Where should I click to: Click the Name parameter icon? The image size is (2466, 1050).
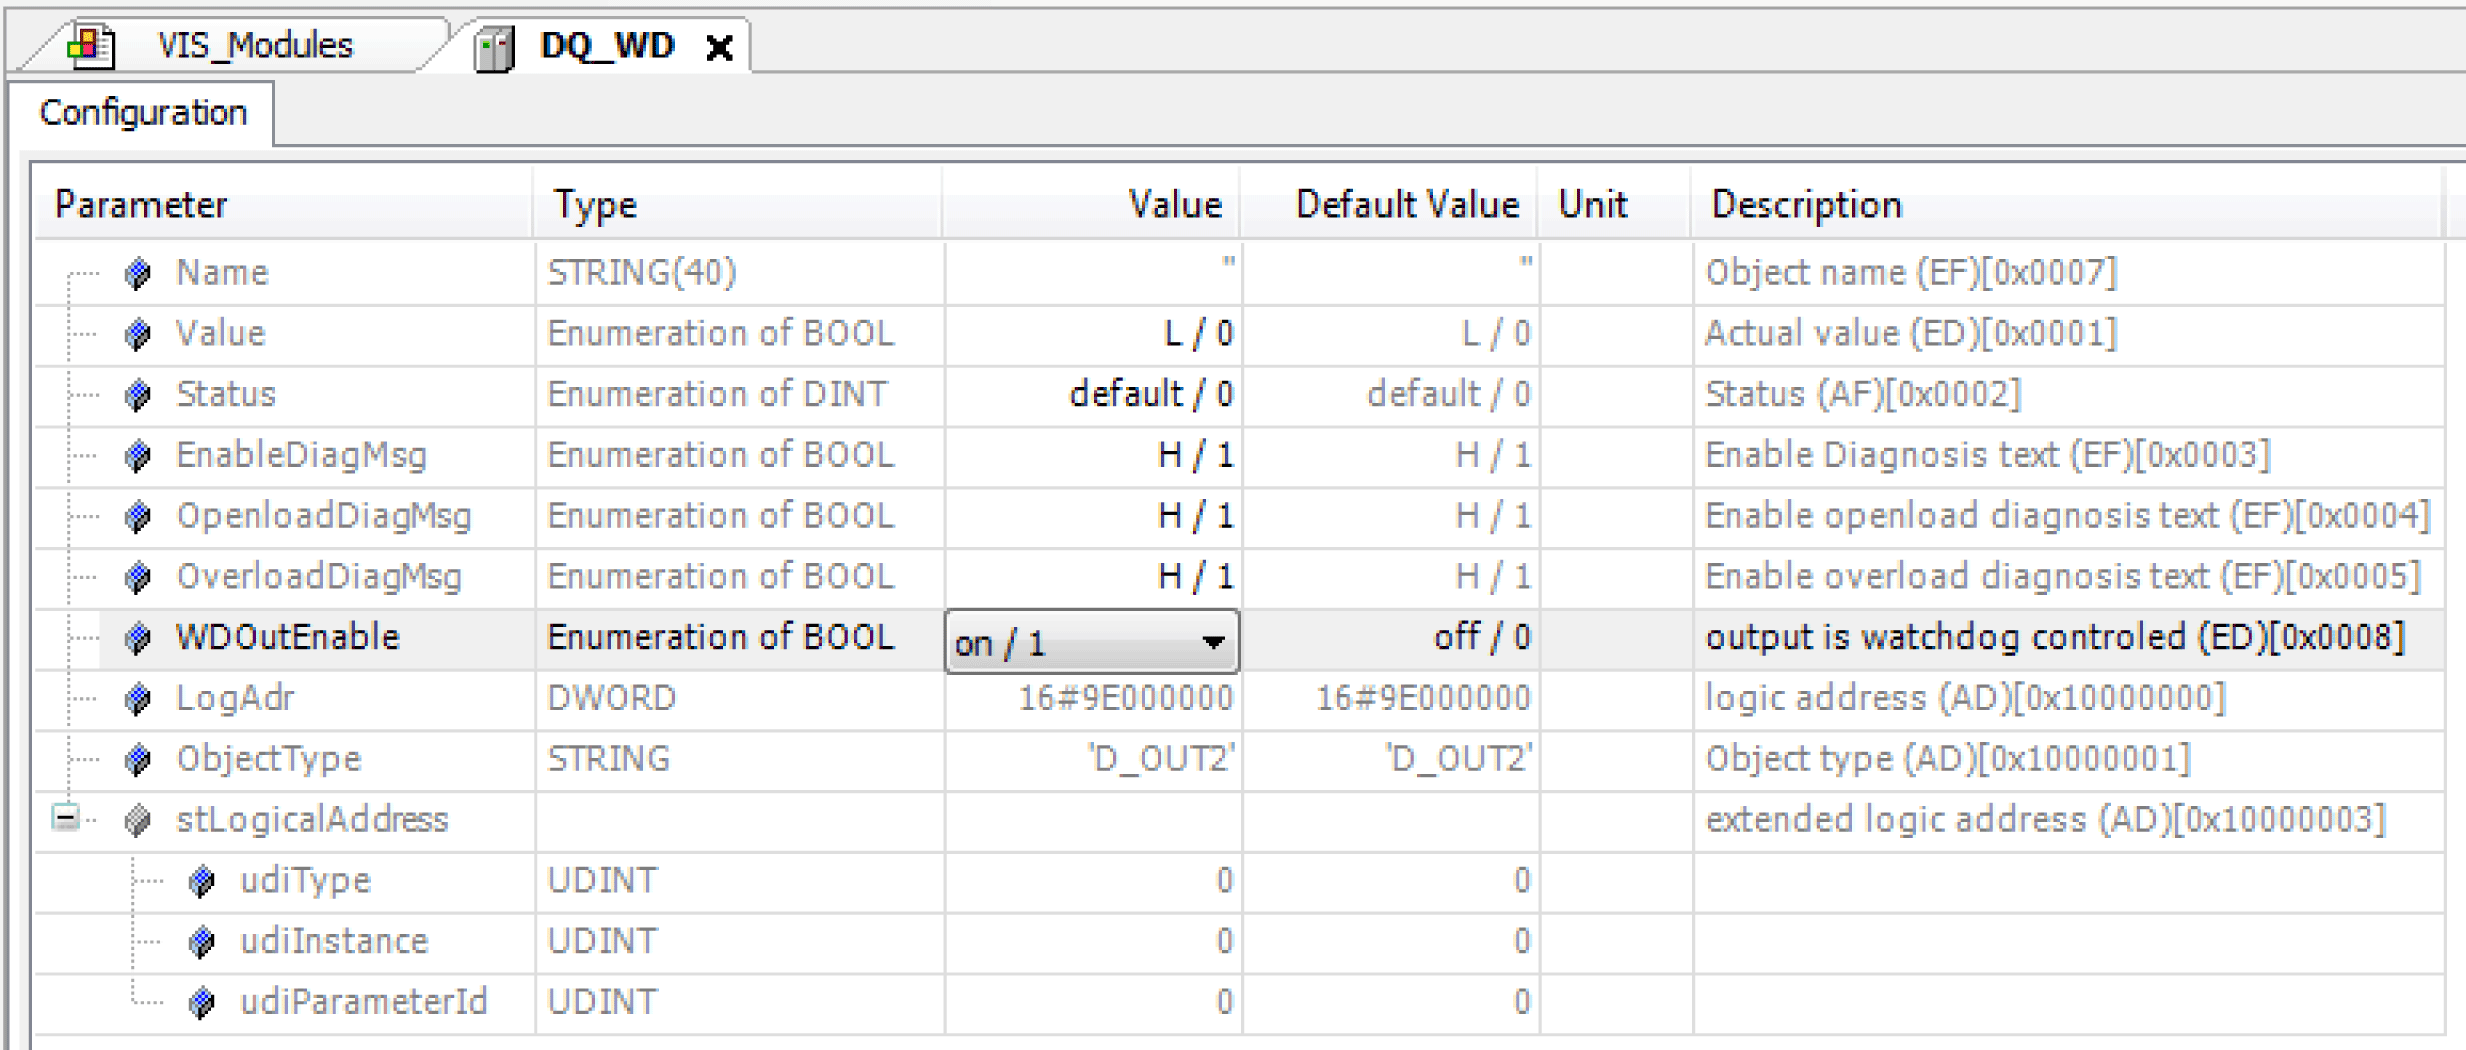138,273
